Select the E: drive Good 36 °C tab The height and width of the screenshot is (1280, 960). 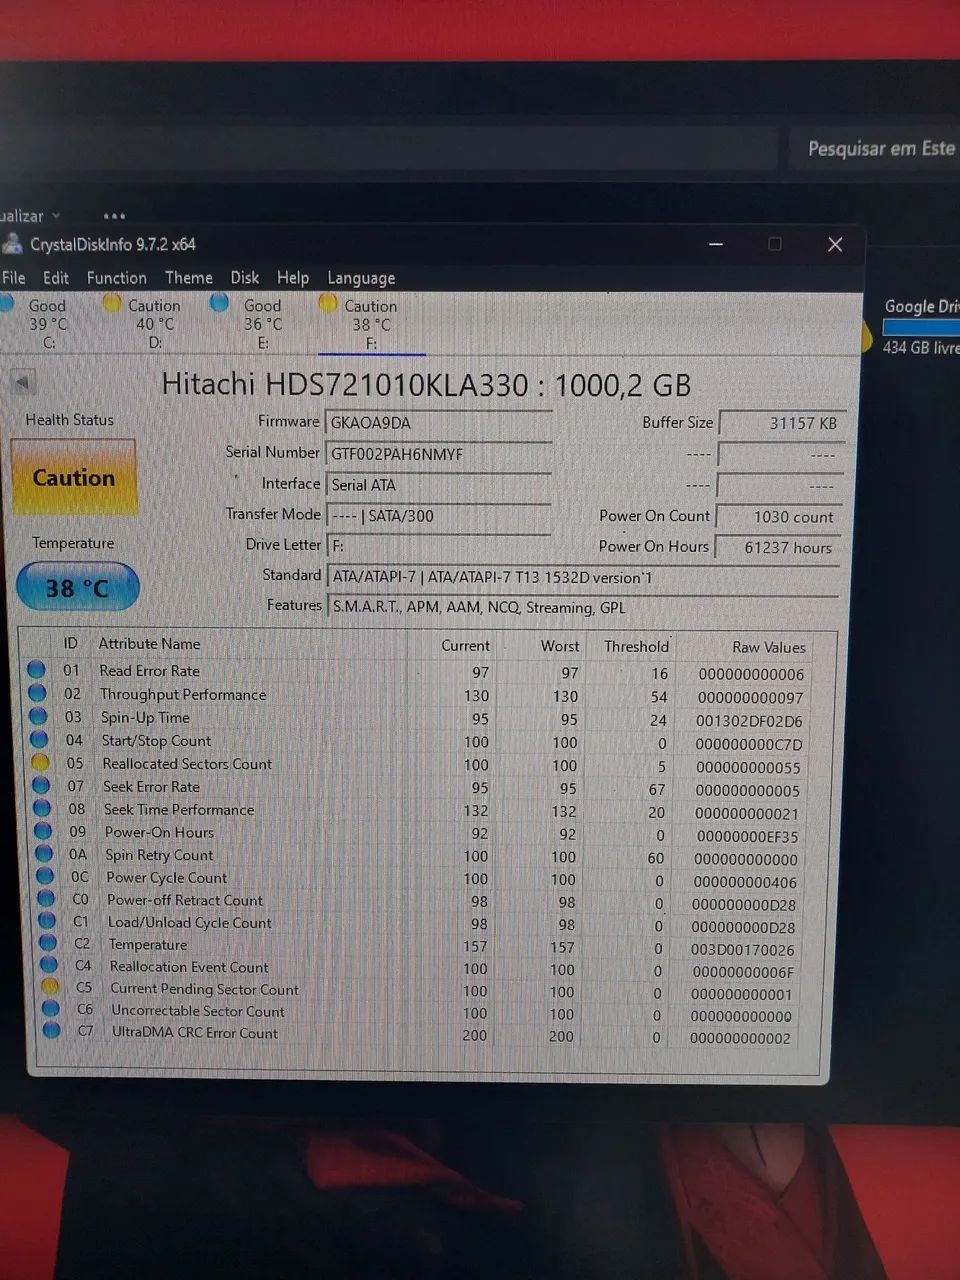click(254, 323)
